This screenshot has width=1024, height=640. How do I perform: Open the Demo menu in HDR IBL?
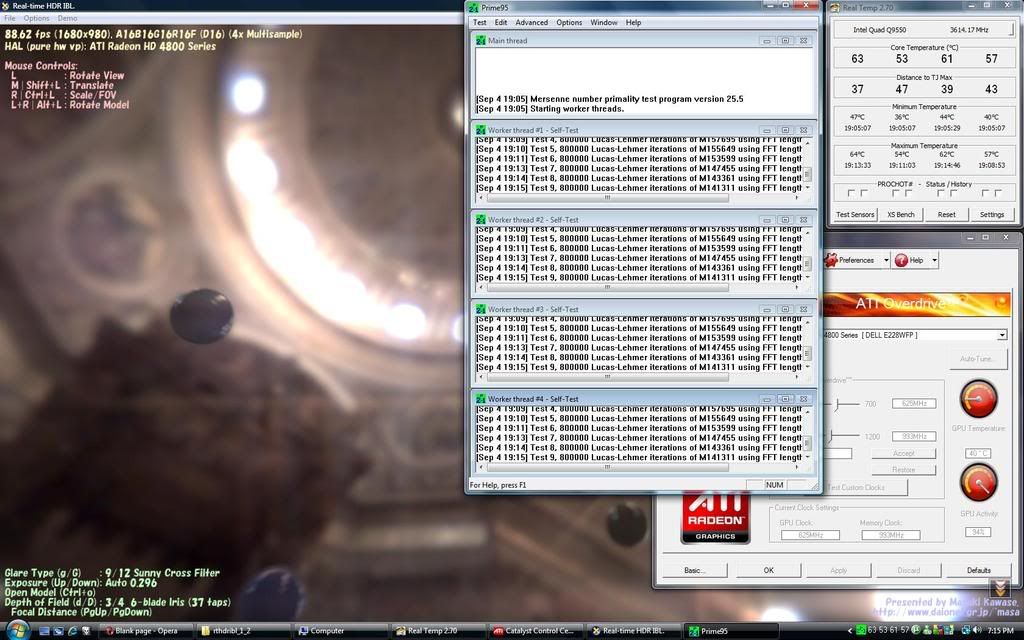pos(67,18)
